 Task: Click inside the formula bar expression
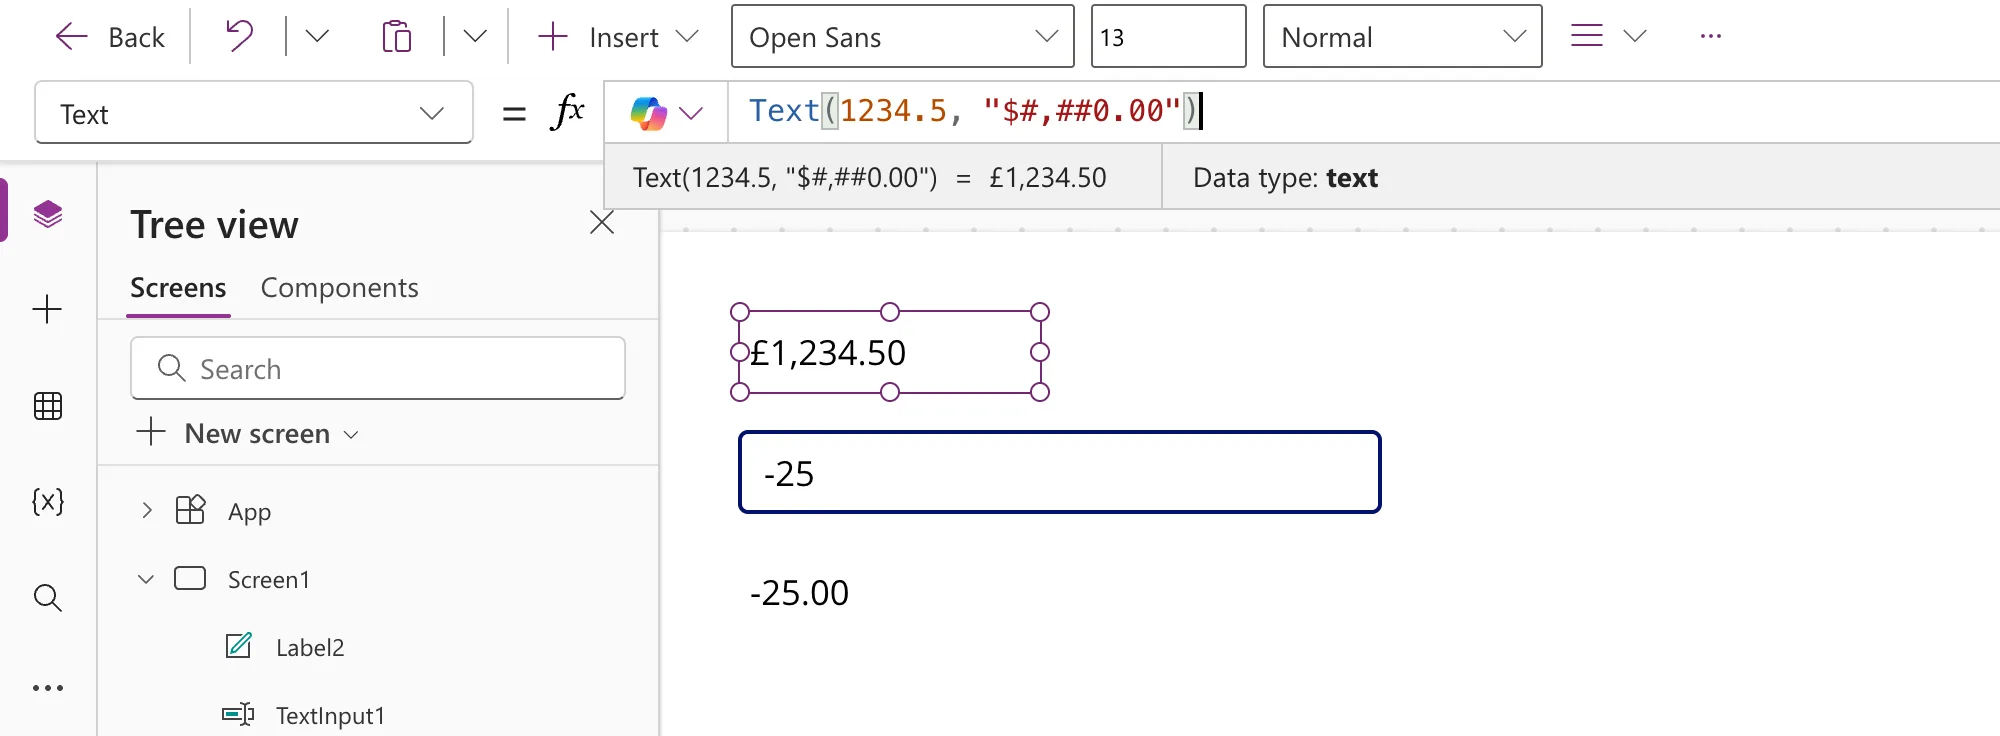pos(974,111)
